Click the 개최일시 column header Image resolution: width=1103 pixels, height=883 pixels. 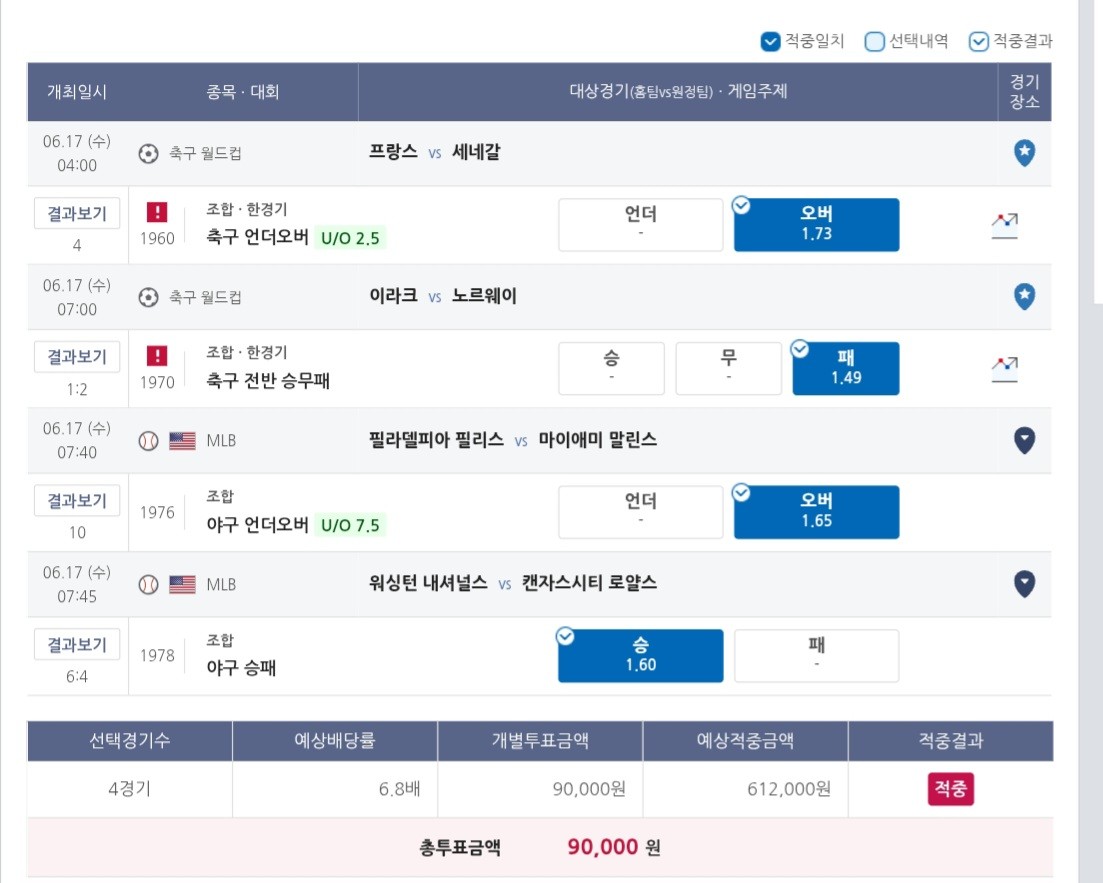77,91
